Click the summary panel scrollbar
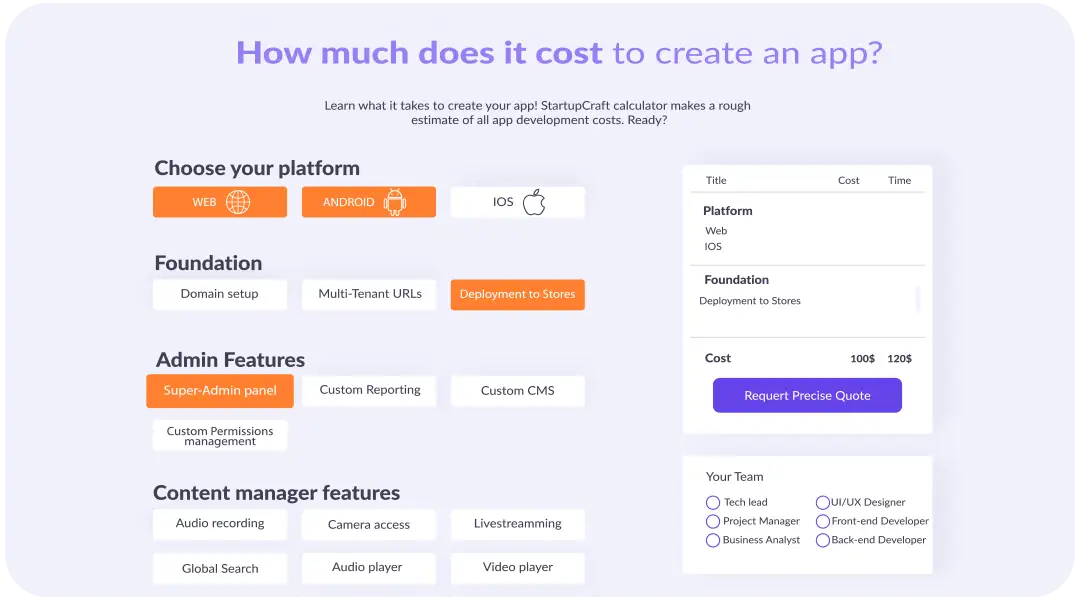The height and width of the screenshot is (600, 1080). tap(918, 299)
